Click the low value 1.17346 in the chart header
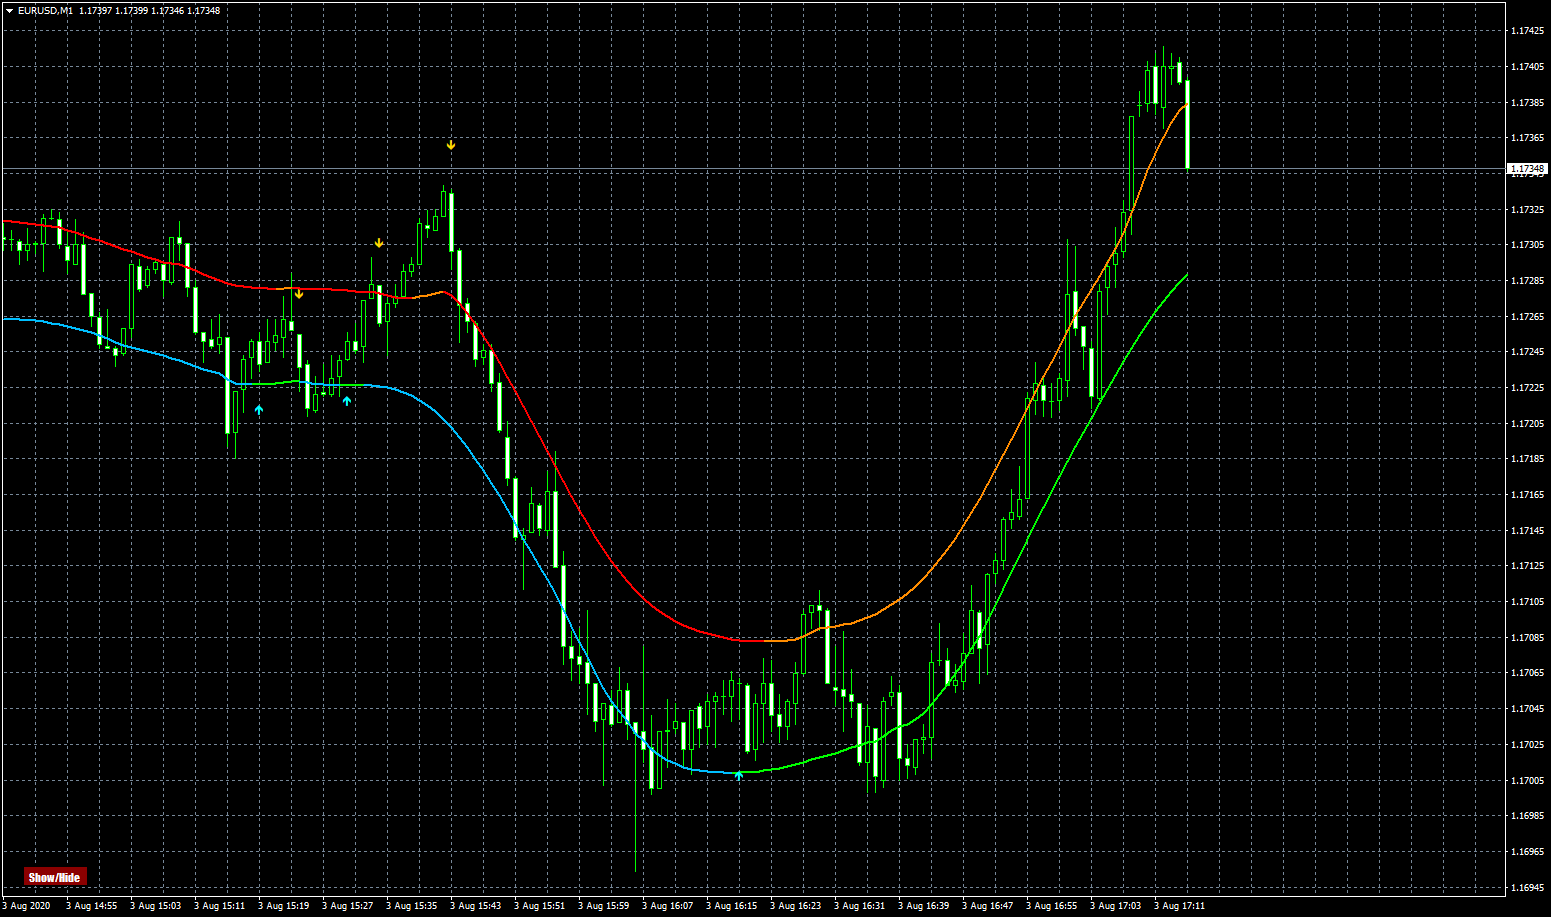This screenshot has width=1551, height=917. tap(168, 10)
